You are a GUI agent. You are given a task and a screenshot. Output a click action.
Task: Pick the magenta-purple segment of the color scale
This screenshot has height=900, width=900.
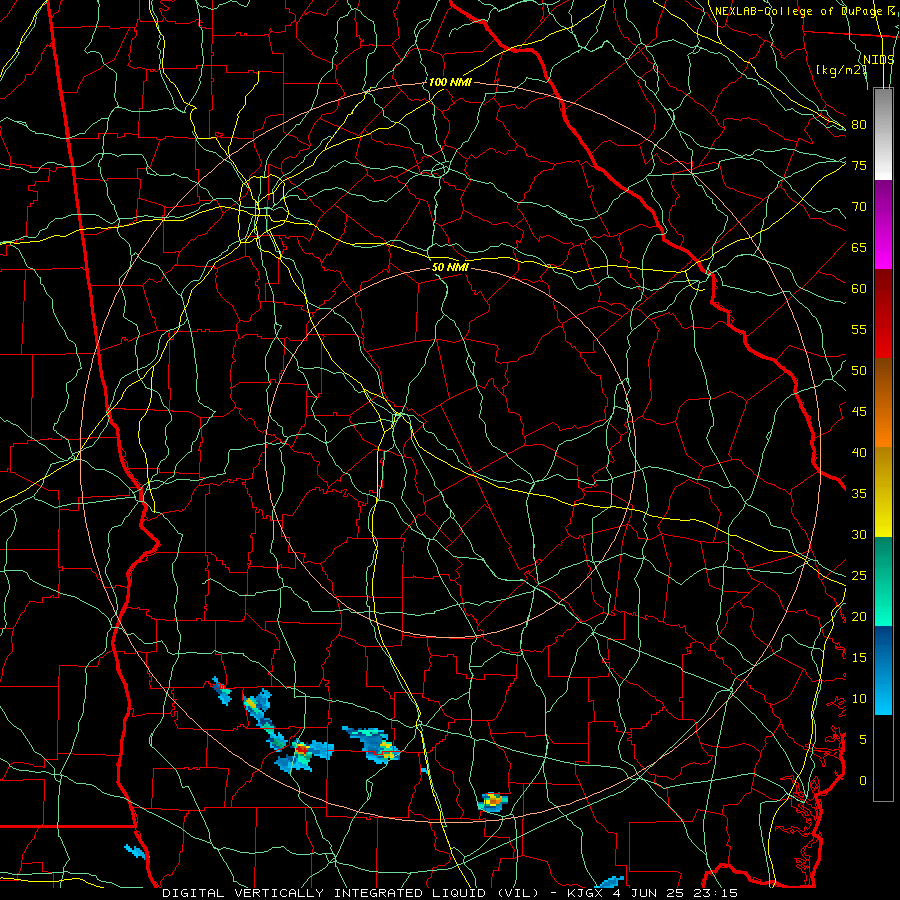pos(883,224)
